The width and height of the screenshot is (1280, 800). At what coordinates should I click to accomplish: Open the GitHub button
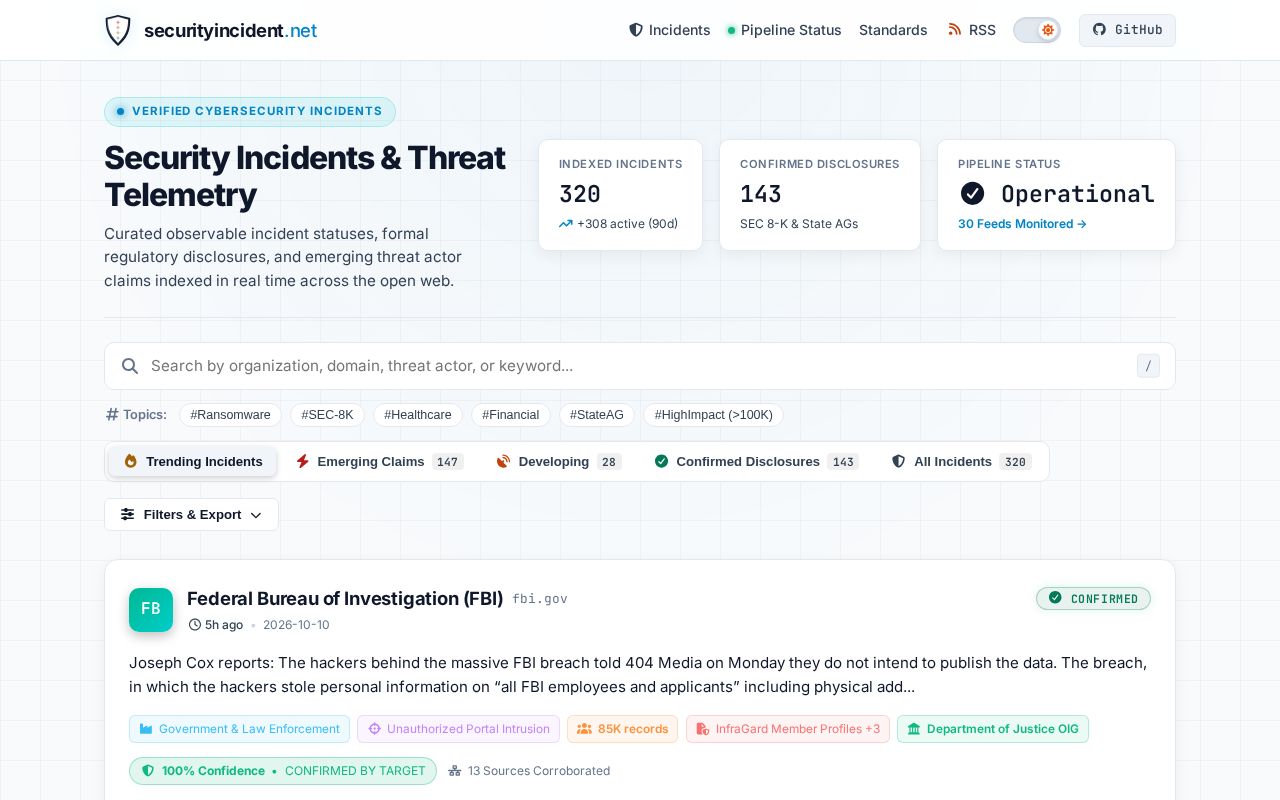tap(1127, 30)
